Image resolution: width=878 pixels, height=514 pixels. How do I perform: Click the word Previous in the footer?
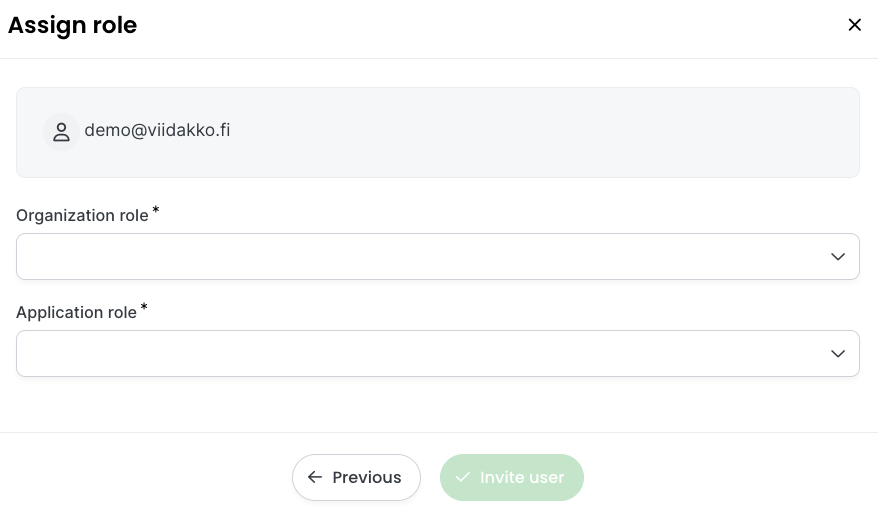pos(367,477)
